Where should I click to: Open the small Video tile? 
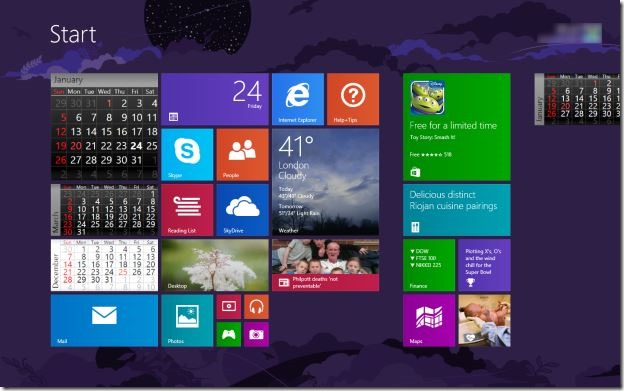pyautogui.click(x=229, y=307)
